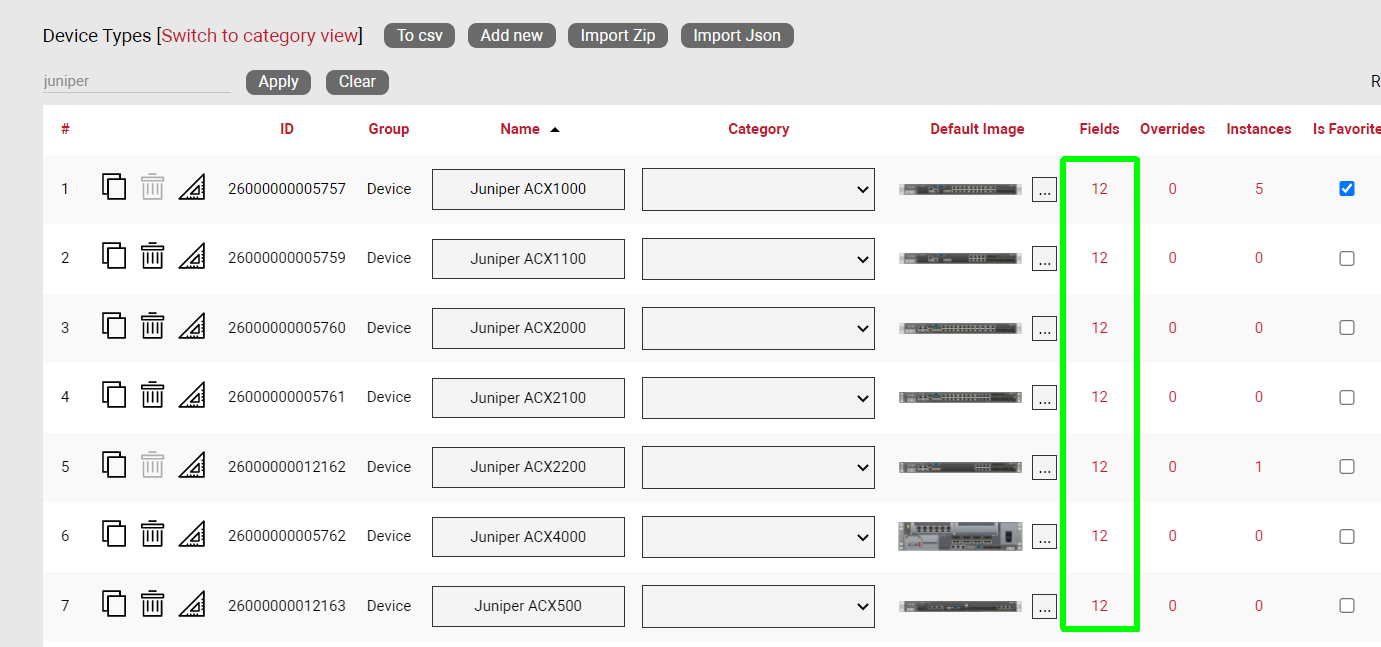This screenshot has width=1381, height=647.
Task: Delete the Juniper ACX1100 device type
Action: click(x=152, y=257)
